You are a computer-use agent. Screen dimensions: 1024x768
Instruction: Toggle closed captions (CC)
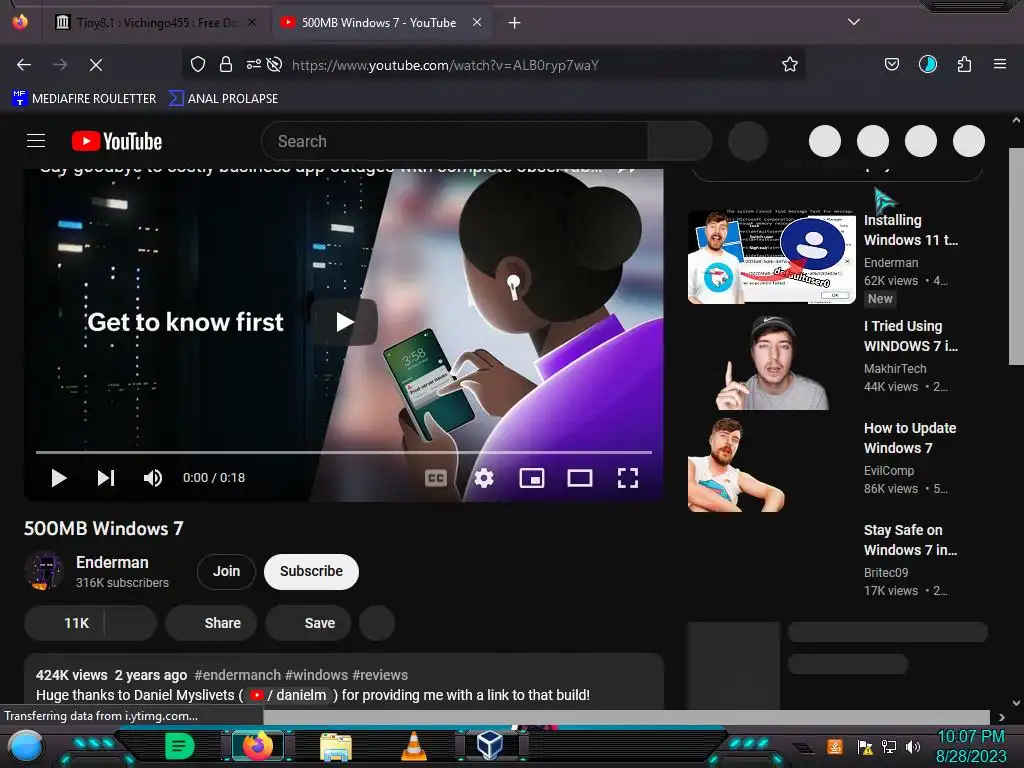[x=436, y=478]
